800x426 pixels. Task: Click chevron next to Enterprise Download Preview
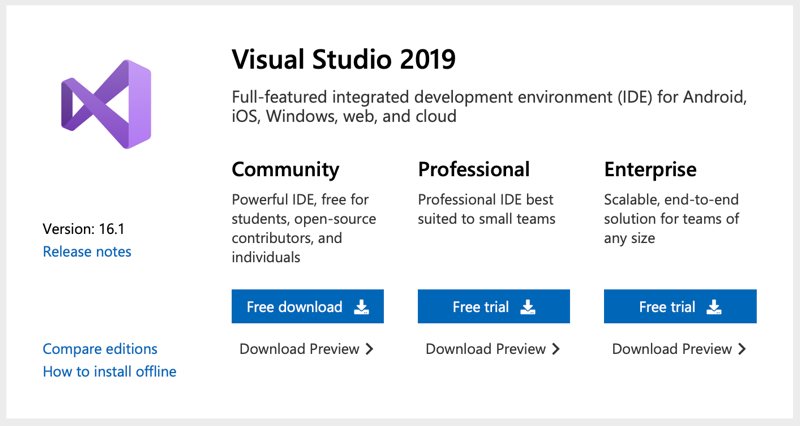click(742, 349)
